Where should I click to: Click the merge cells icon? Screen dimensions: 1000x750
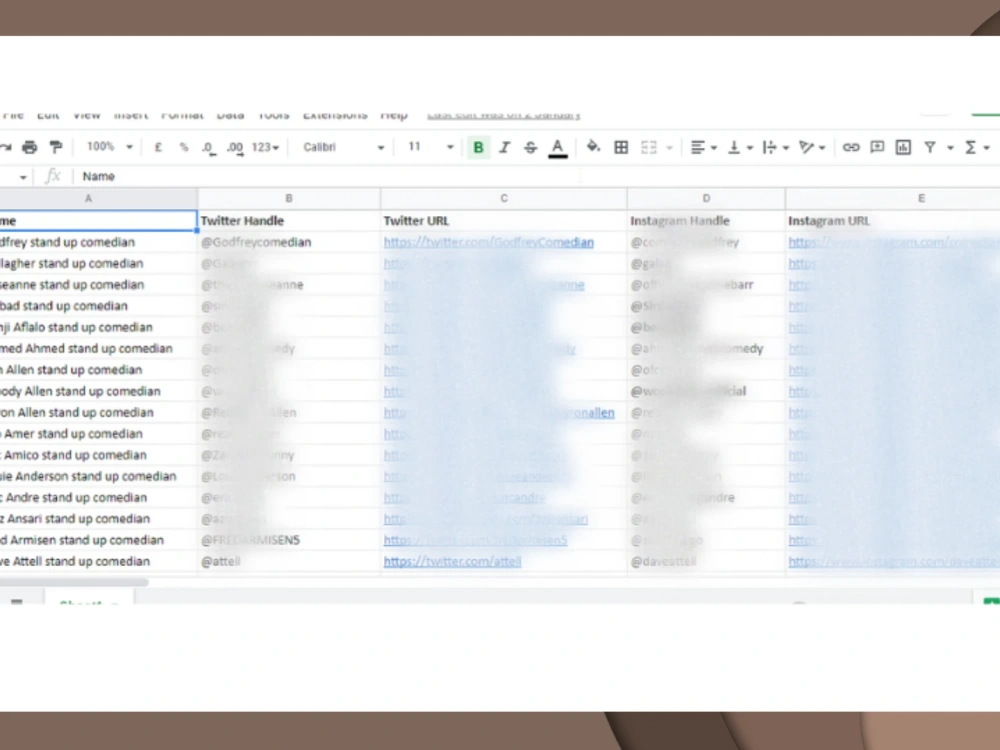click(649, 147)
